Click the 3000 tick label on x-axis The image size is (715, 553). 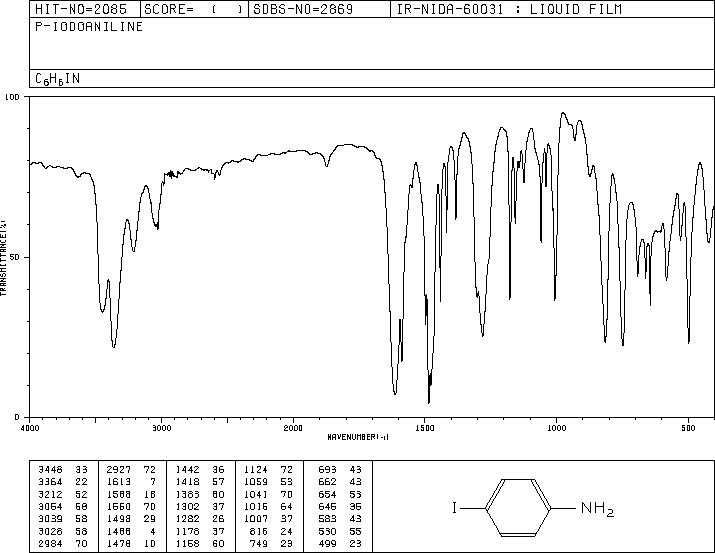tap(161, 428)
